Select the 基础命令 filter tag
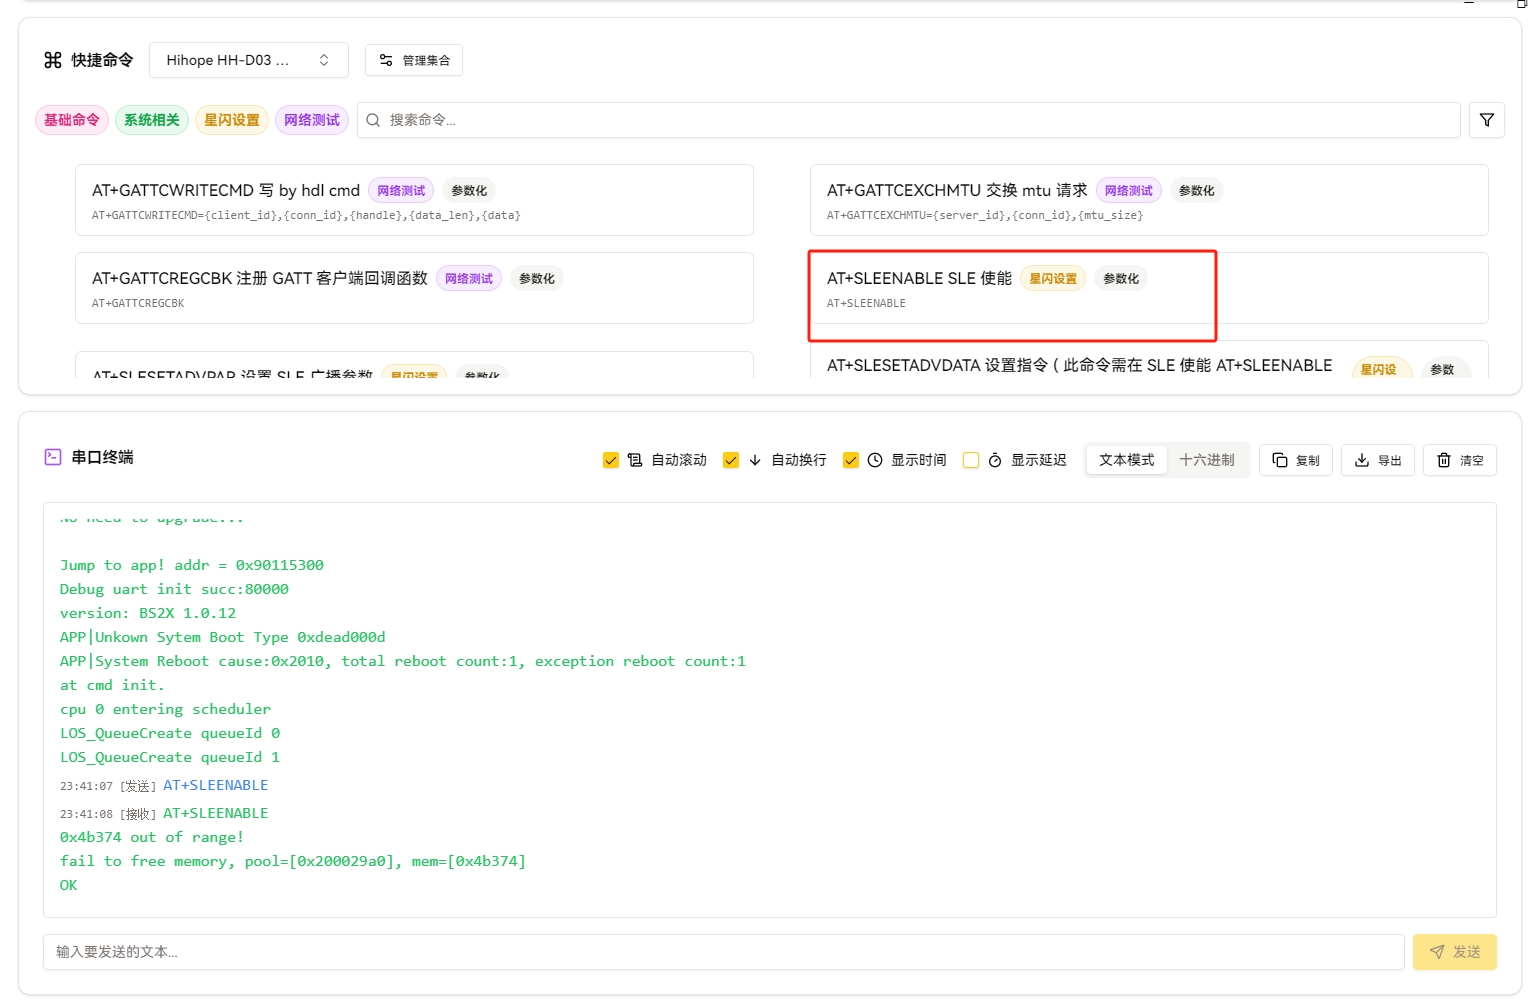The width and height of the screenshot is (1536, 1006). click(72, 120)
